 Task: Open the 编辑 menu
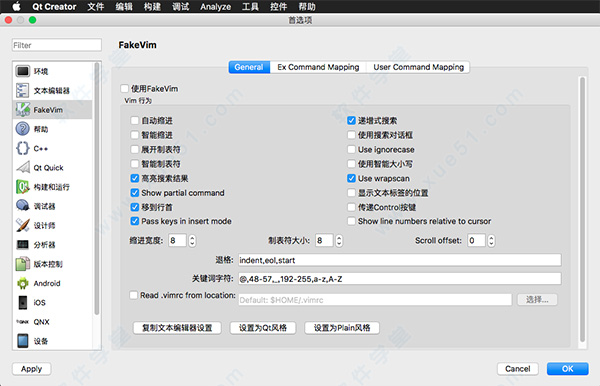pyautogui.click(x=124, y=7)
